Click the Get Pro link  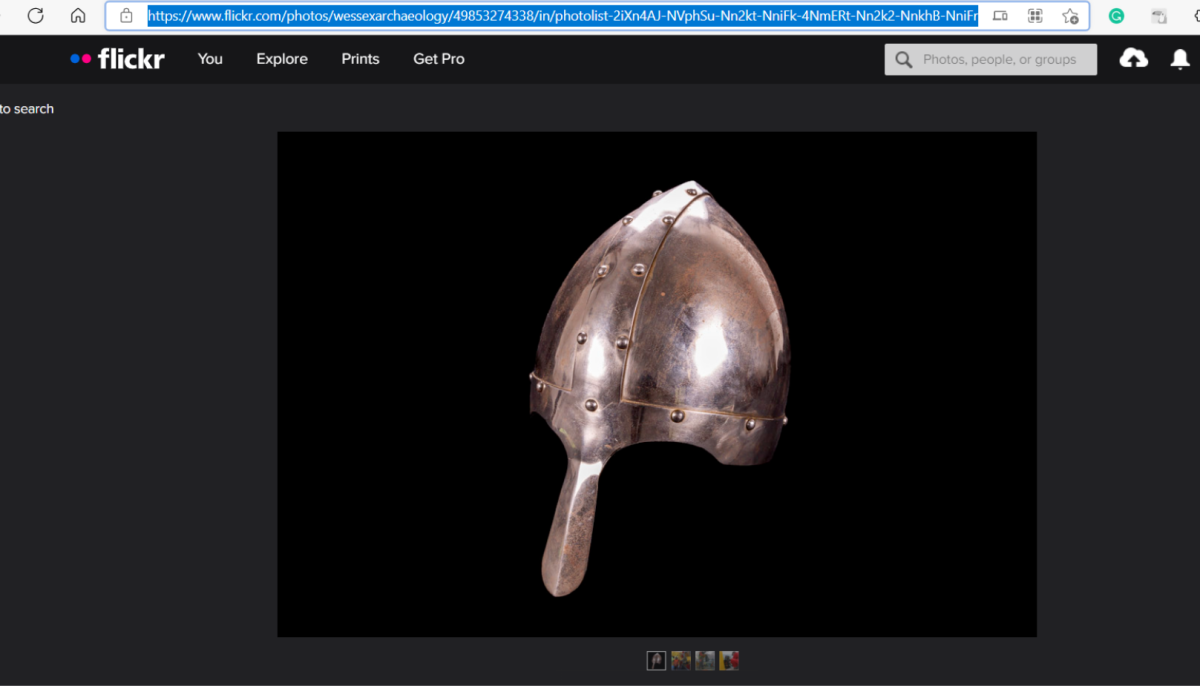pyautogui.click(x=439, y=59)
